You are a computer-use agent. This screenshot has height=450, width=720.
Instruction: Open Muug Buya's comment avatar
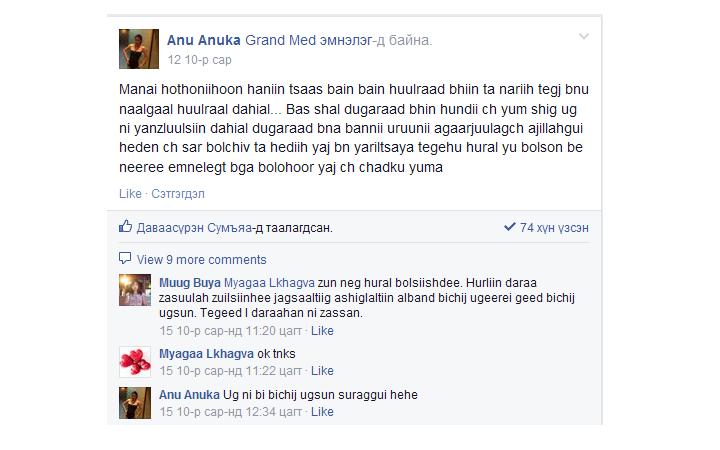tap(135, 290)
